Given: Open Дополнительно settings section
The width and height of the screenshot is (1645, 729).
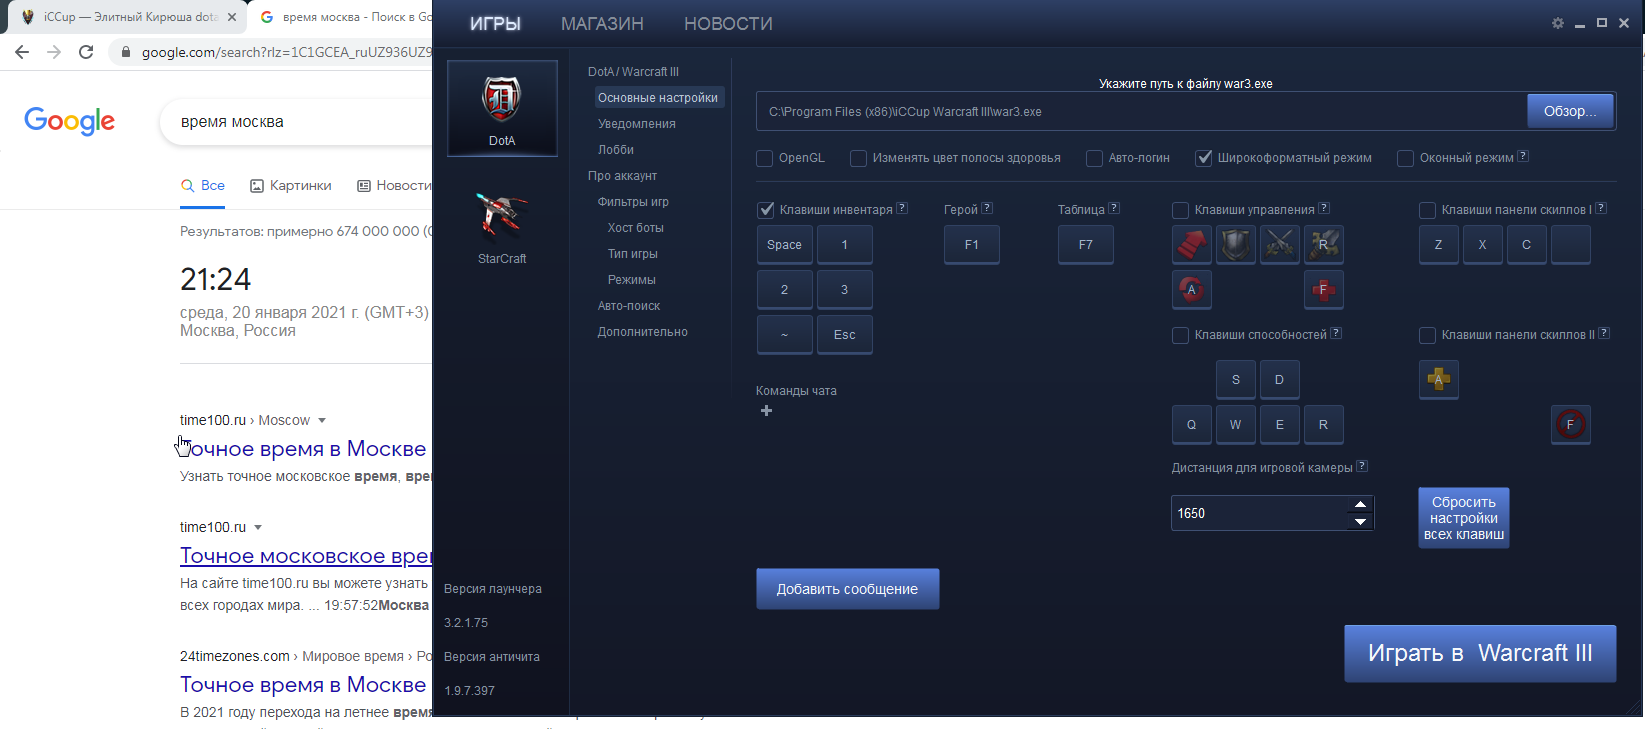Looking at the screenshot, I should pyautogui.click(x=642, y=332).
